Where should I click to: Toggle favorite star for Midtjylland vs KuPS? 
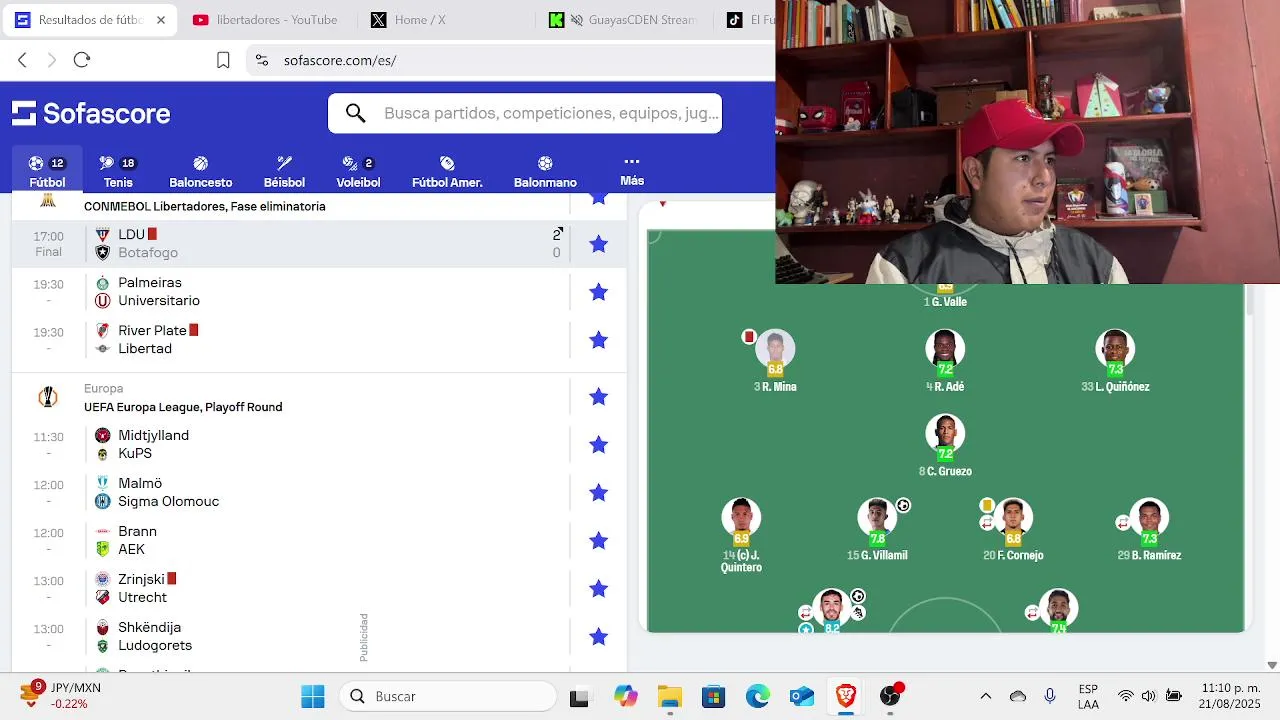pos(599,444)
